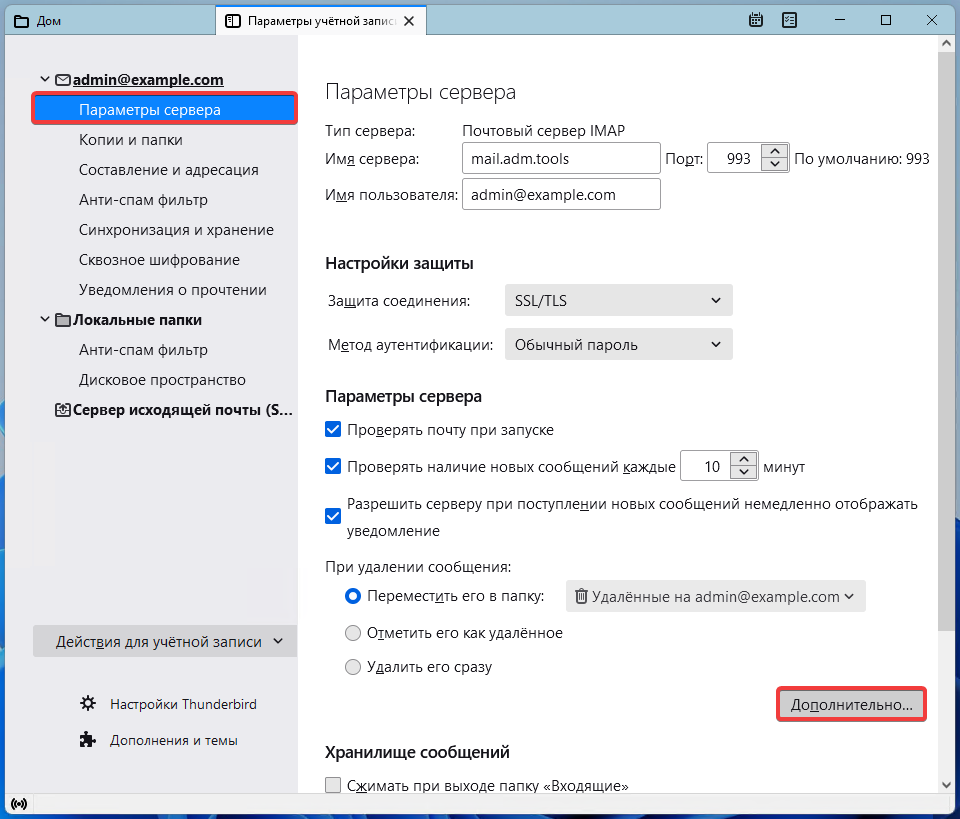Click the 'Дополнительно...' button
This screenshot has width=960, height=819.
[x=851, y=704]
